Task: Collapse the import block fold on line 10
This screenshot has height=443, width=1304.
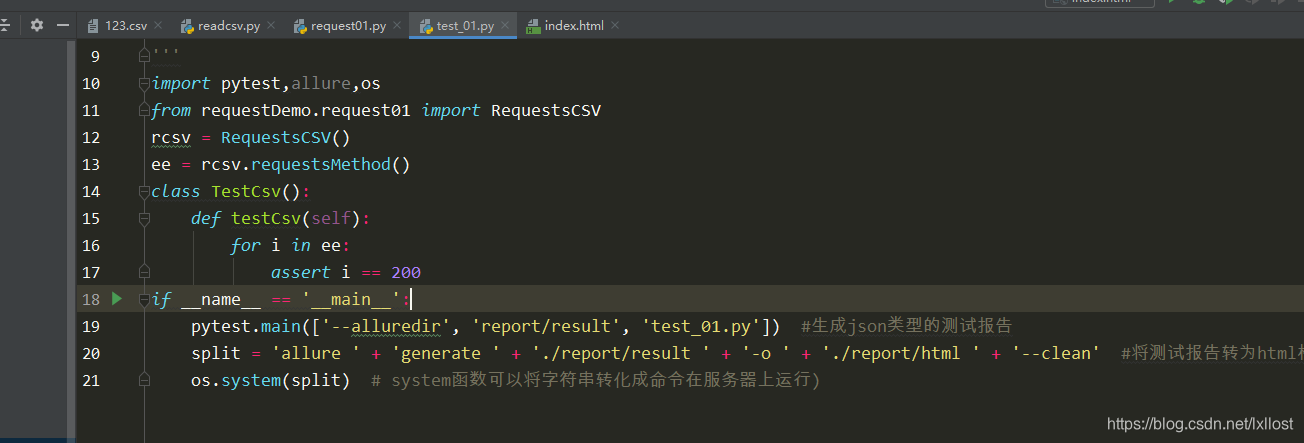Action: tap(145, 83)
